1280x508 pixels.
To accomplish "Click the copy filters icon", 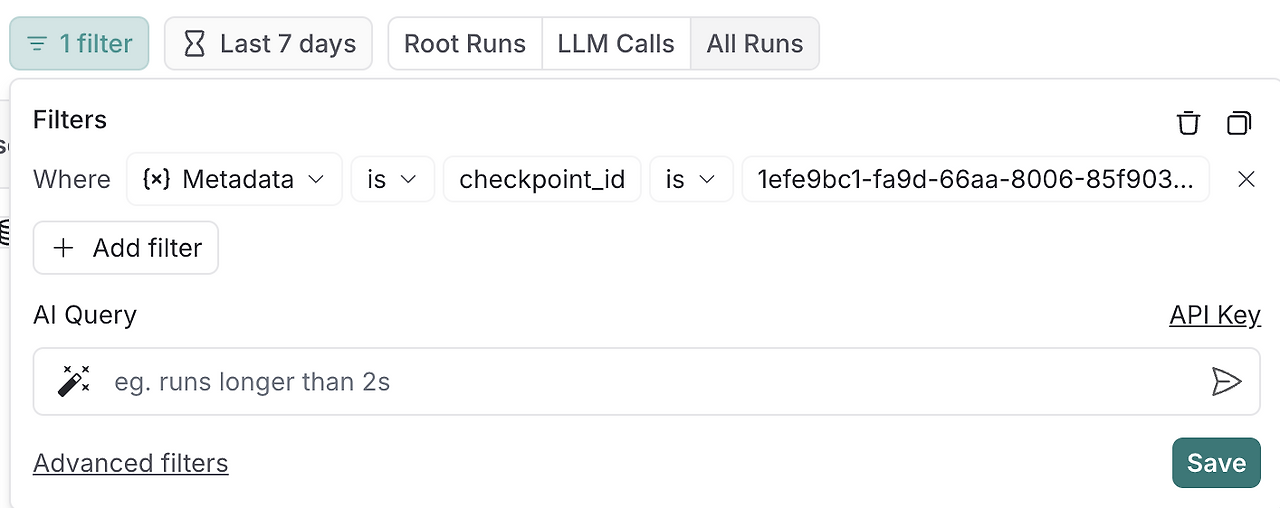I will click(1239, 123).
